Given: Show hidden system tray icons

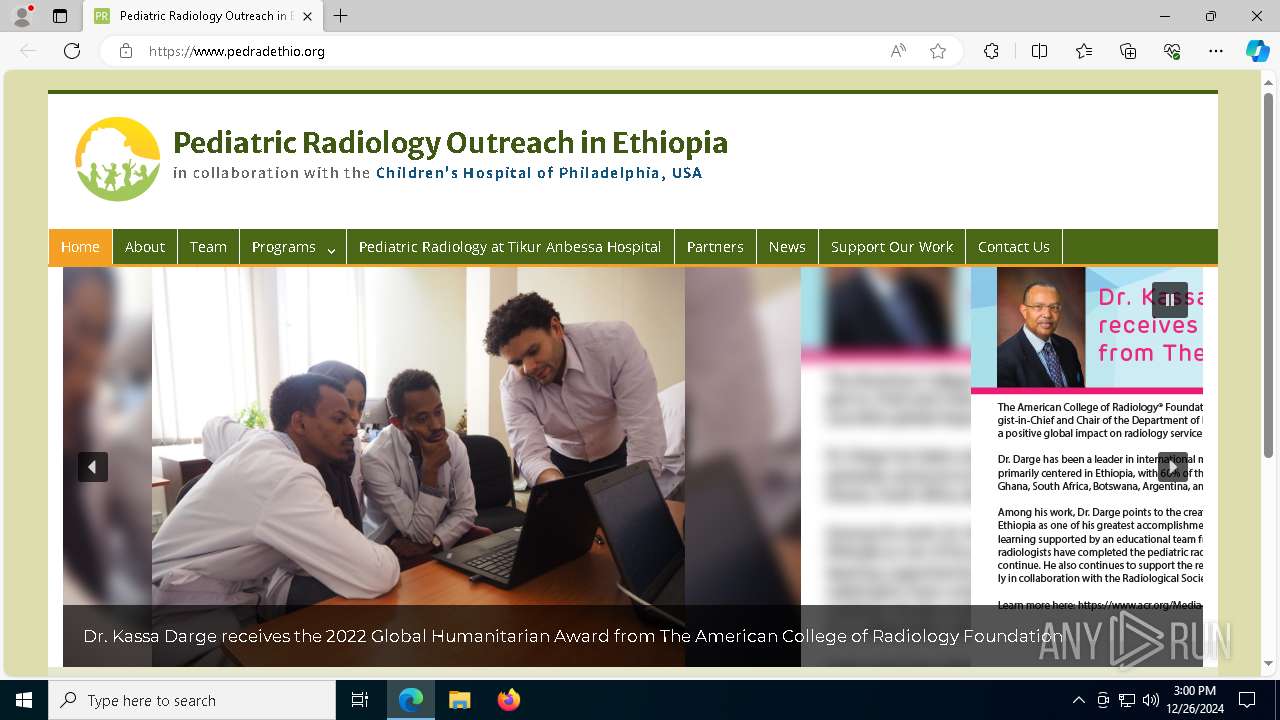Looking at the screenshot, I should [1078, 700].
